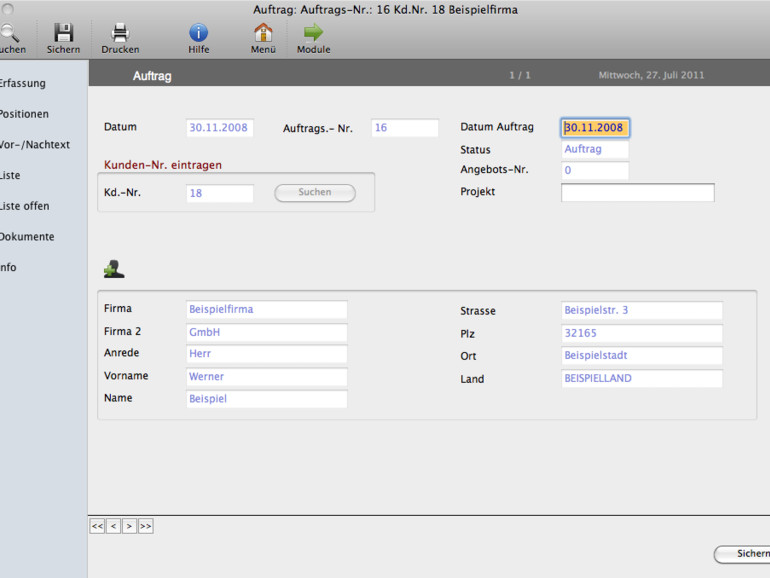770x578 pixels.
Task: Click the Datum field showing 30.11.2008
Action: click(x=220, y=128)
